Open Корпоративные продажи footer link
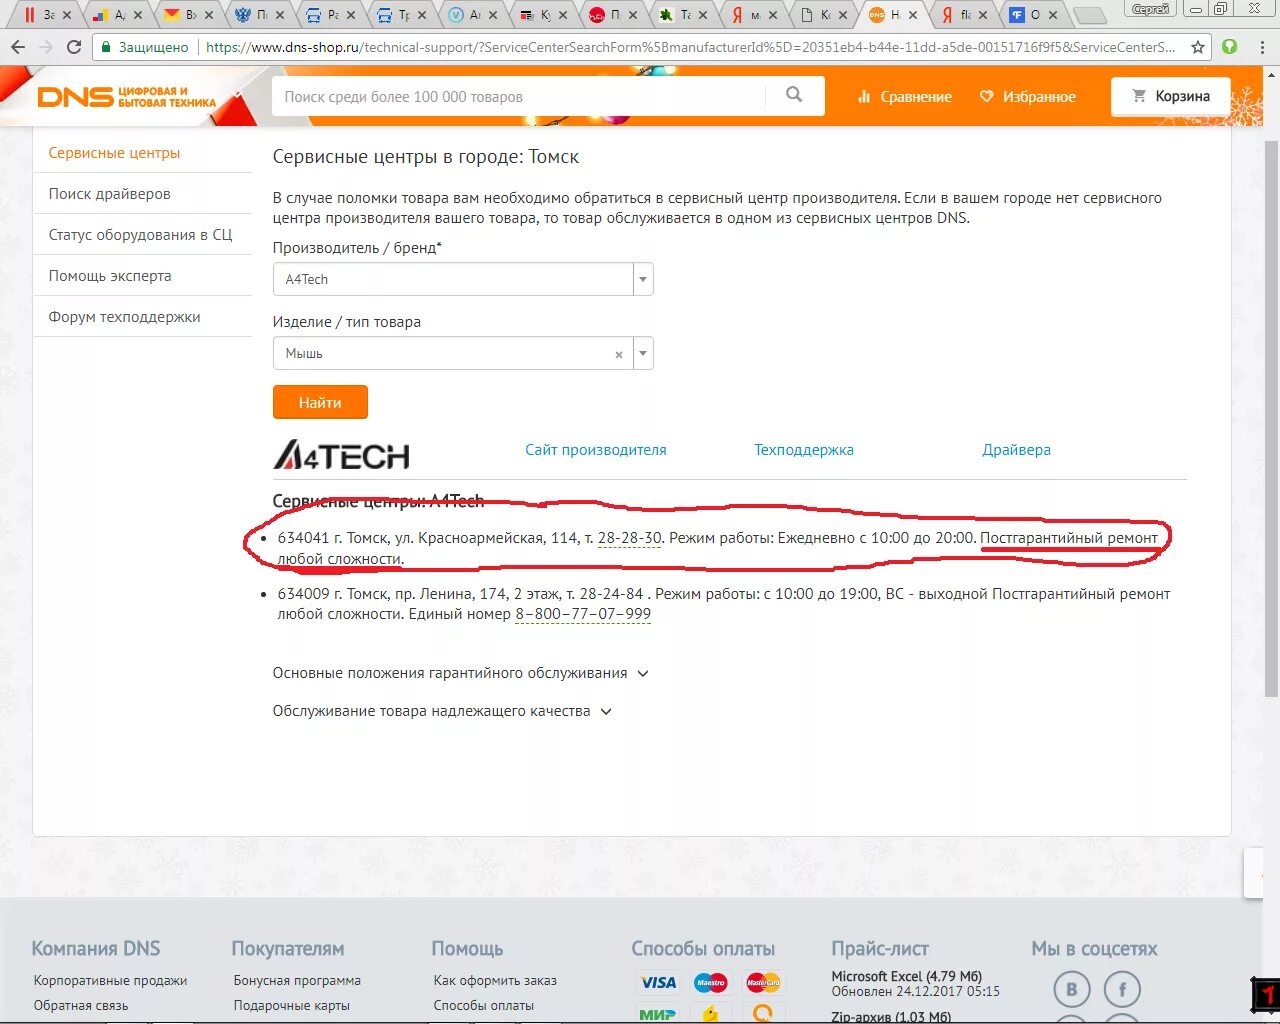The width and height of the screenshot is (1280, 1024). [x=110, y=981]
